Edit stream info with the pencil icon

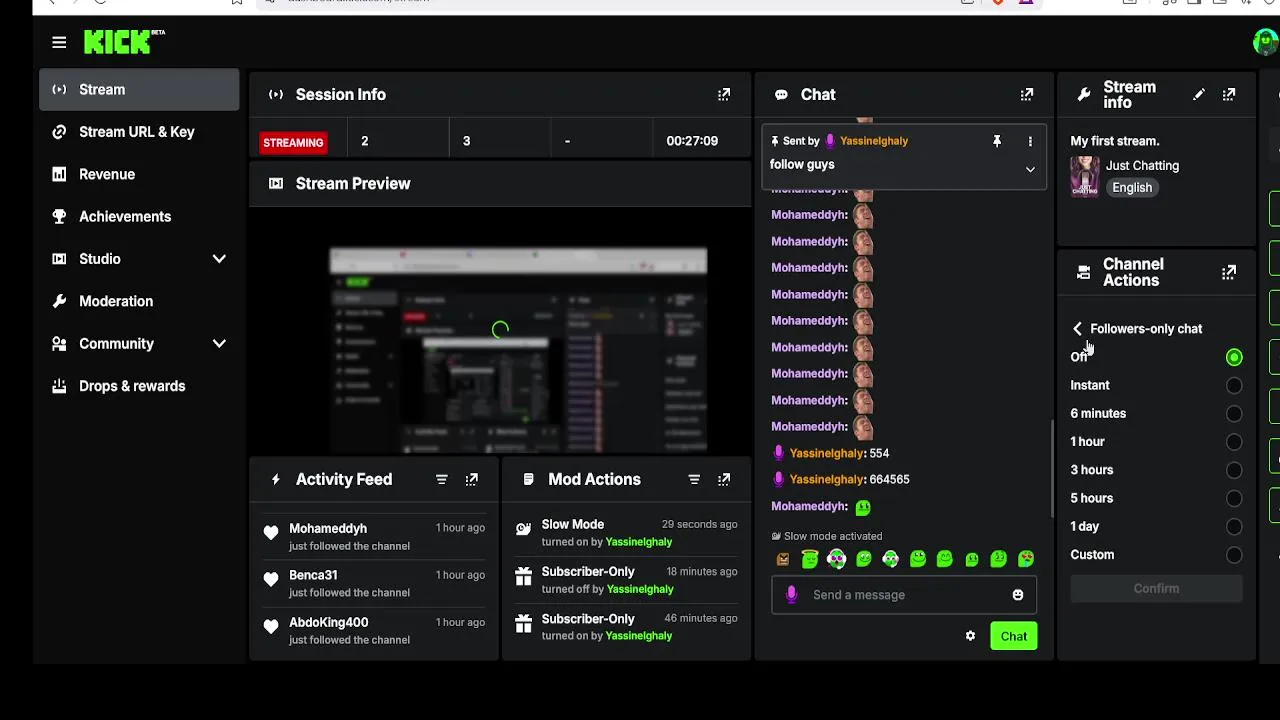[1199, 95]
